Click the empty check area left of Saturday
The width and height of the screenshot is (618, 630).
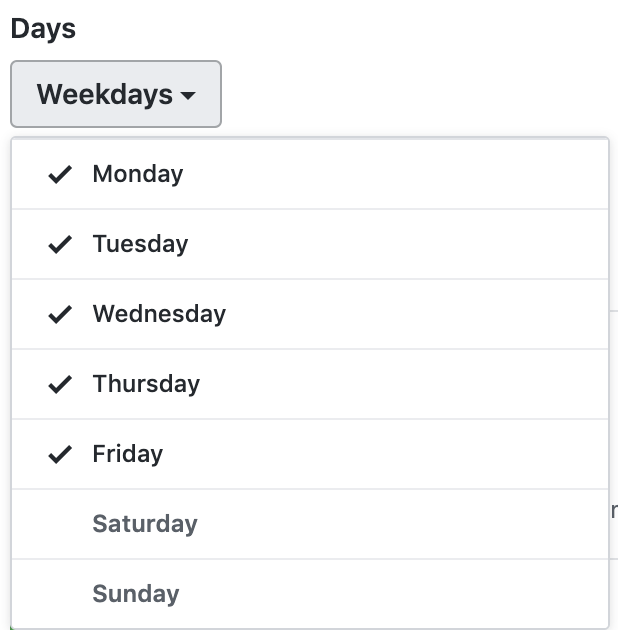[x=60, y=524]
